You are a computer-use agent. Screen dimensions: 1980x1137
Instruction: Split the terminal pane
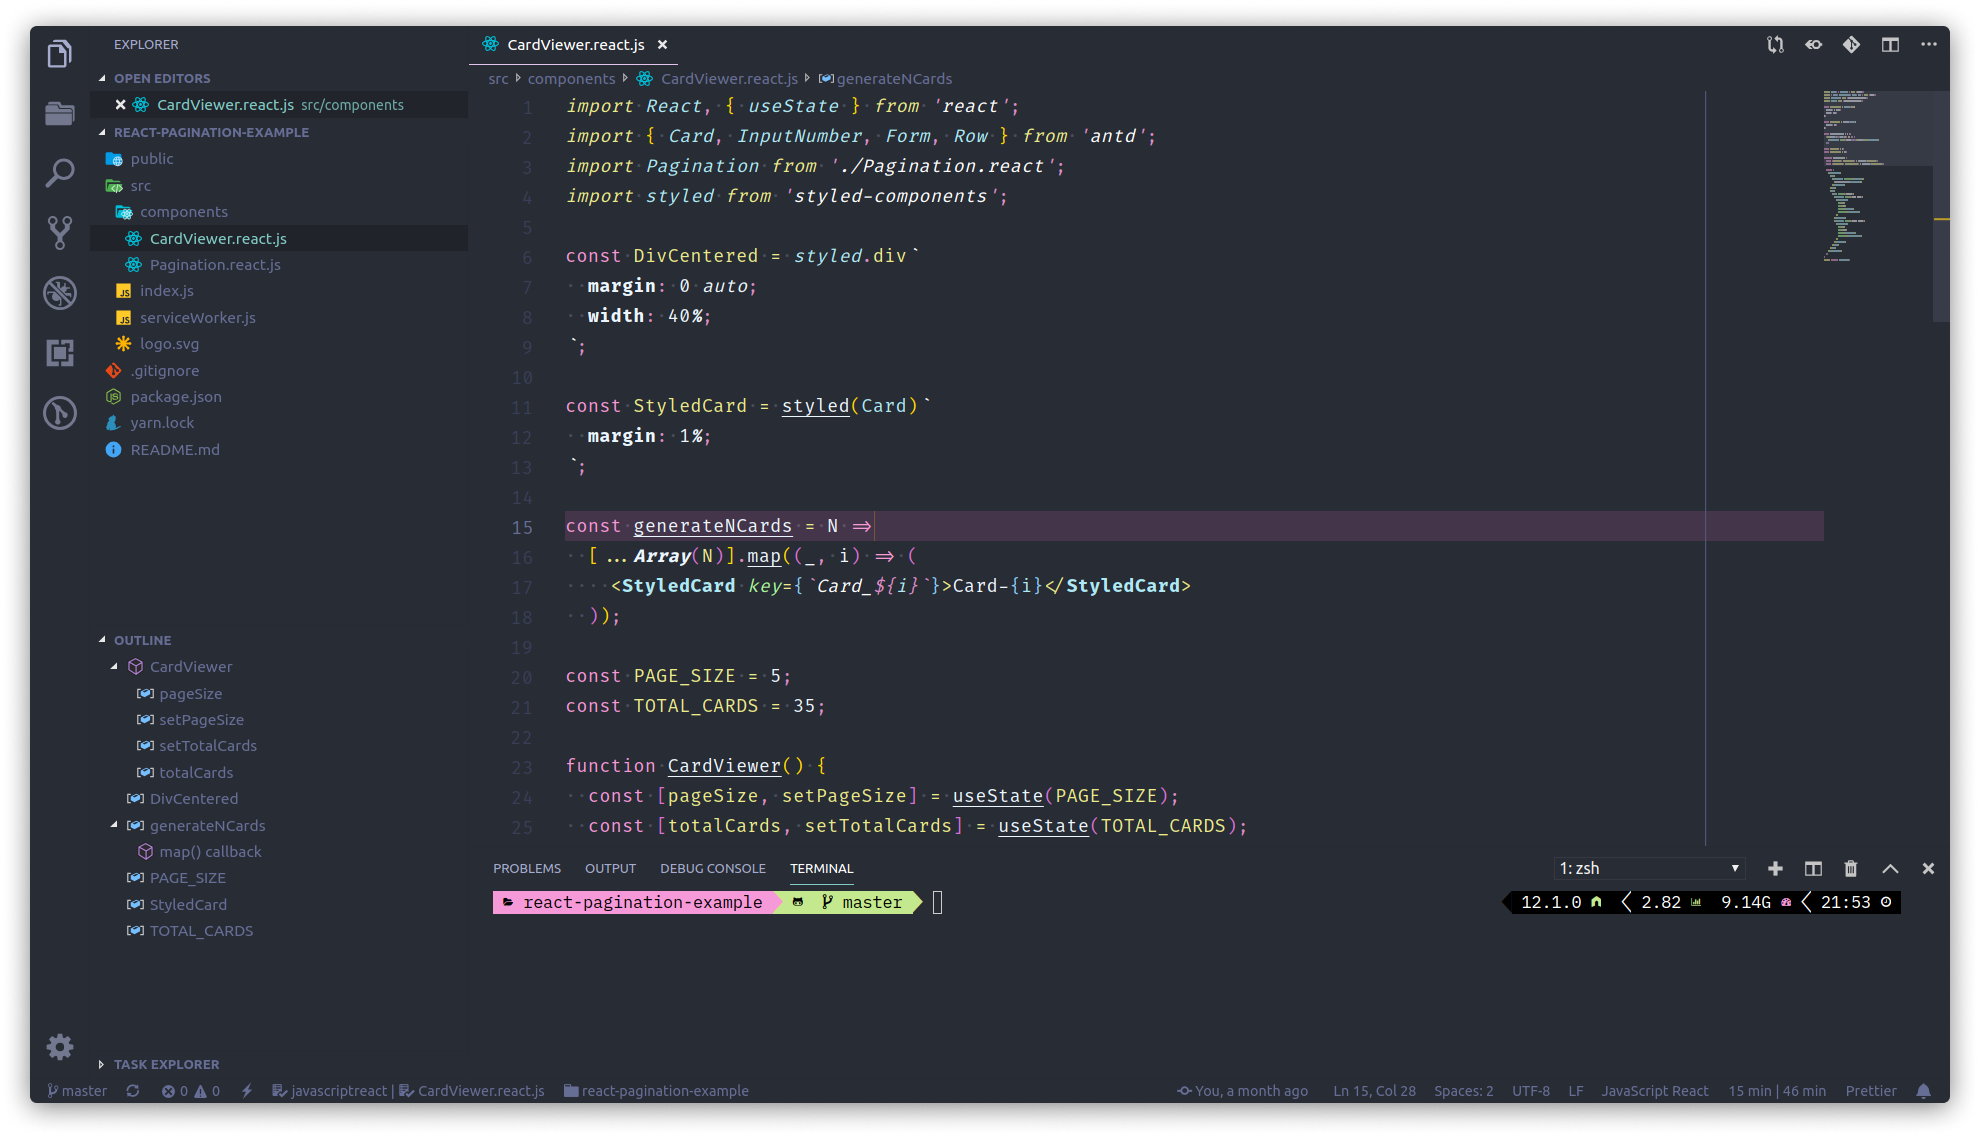1813,869
